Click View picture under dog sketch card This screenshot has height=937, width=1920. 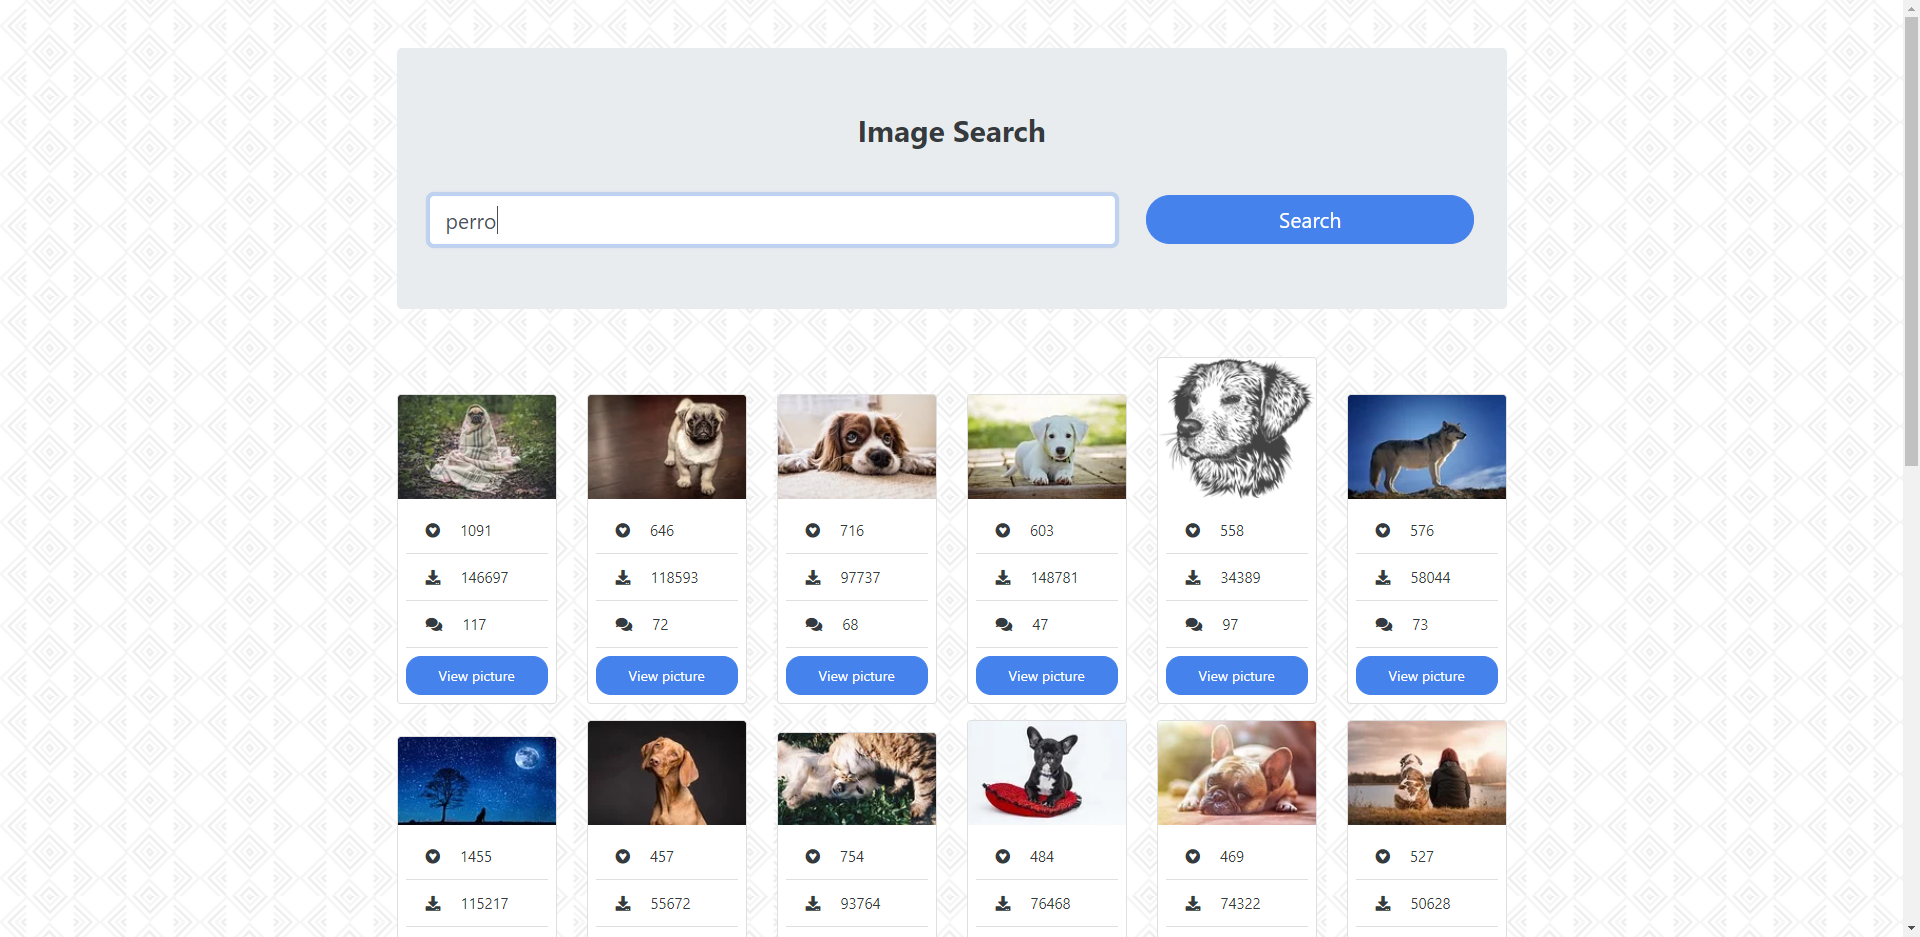tap(1237, 676)
